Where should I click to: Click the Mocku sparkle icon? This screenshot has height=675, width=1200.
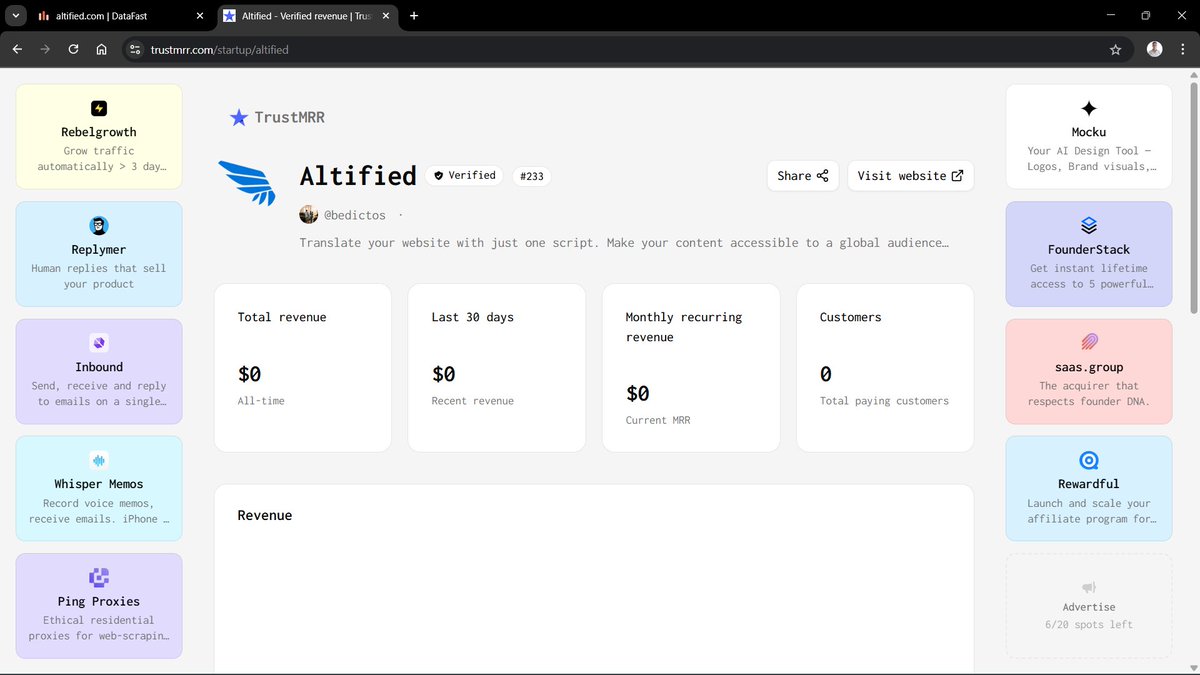click(1089, 109)
